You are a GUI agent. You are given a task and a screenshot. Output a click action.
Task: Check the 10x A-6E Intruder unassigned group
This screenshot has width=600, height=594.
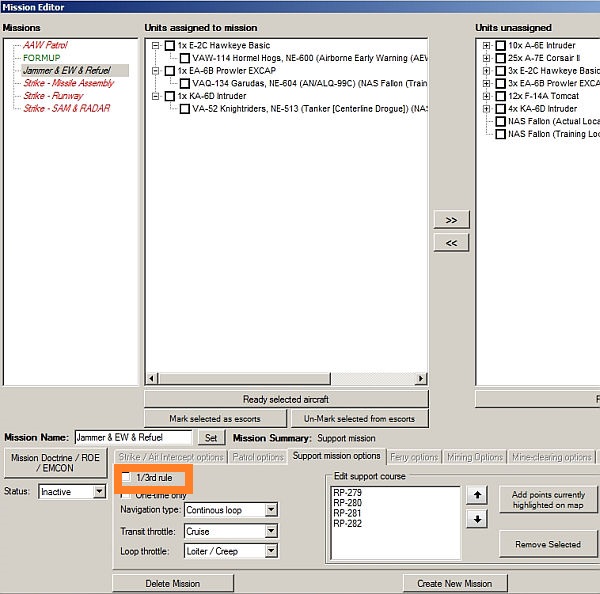pos(501,46)
